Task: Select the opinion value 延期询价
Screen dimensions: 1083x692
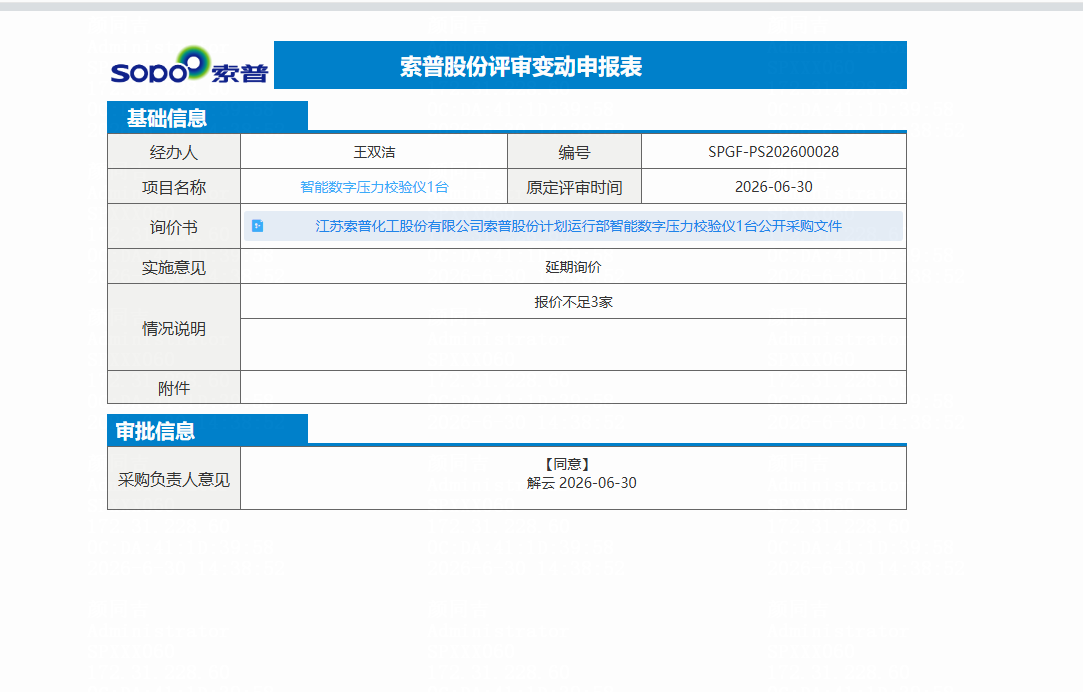Action: [x=573, y=267]
